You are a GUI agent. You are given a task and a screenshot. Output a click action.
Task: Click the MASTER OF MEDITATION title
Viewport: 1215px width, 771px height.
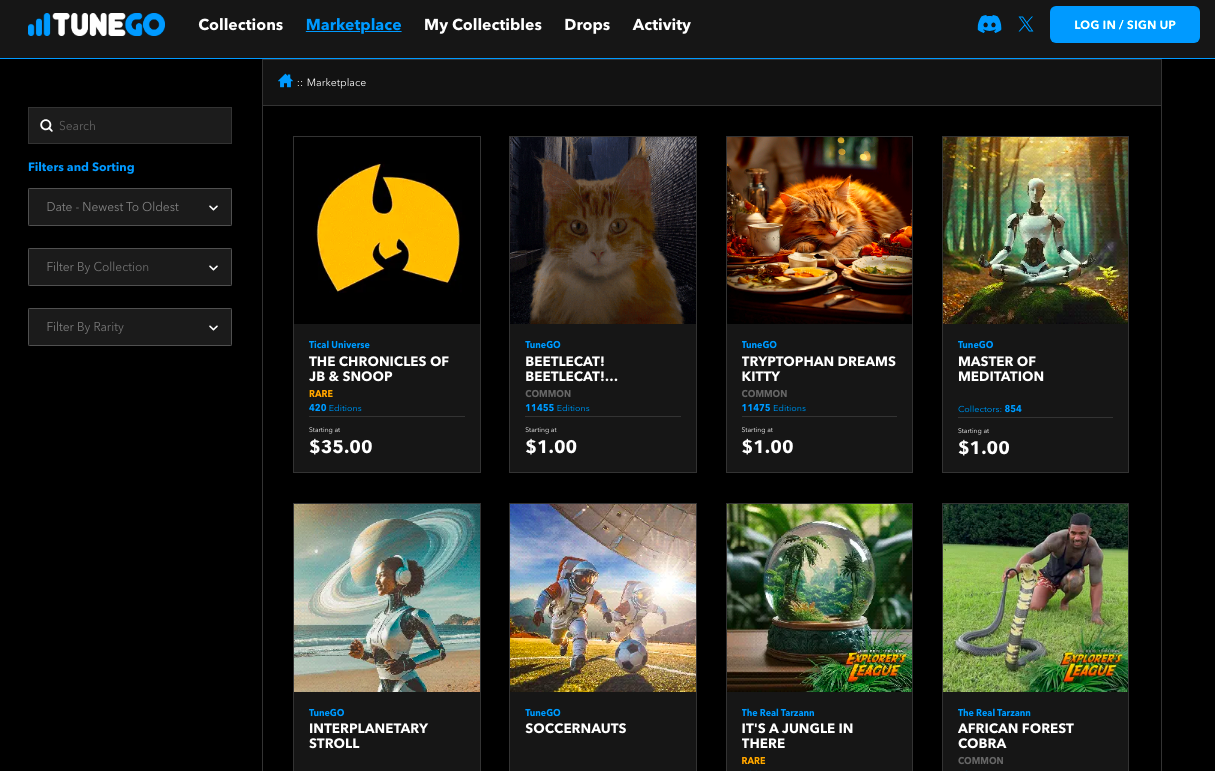tap(1000, 369)
